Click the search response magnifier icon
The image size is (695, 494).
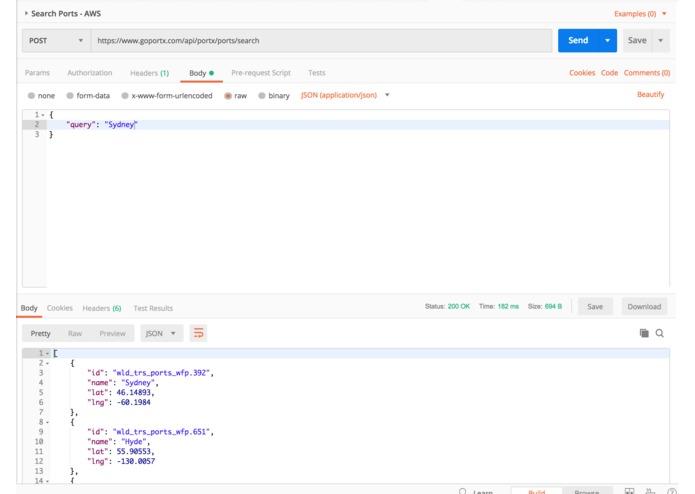coord(660,333)
